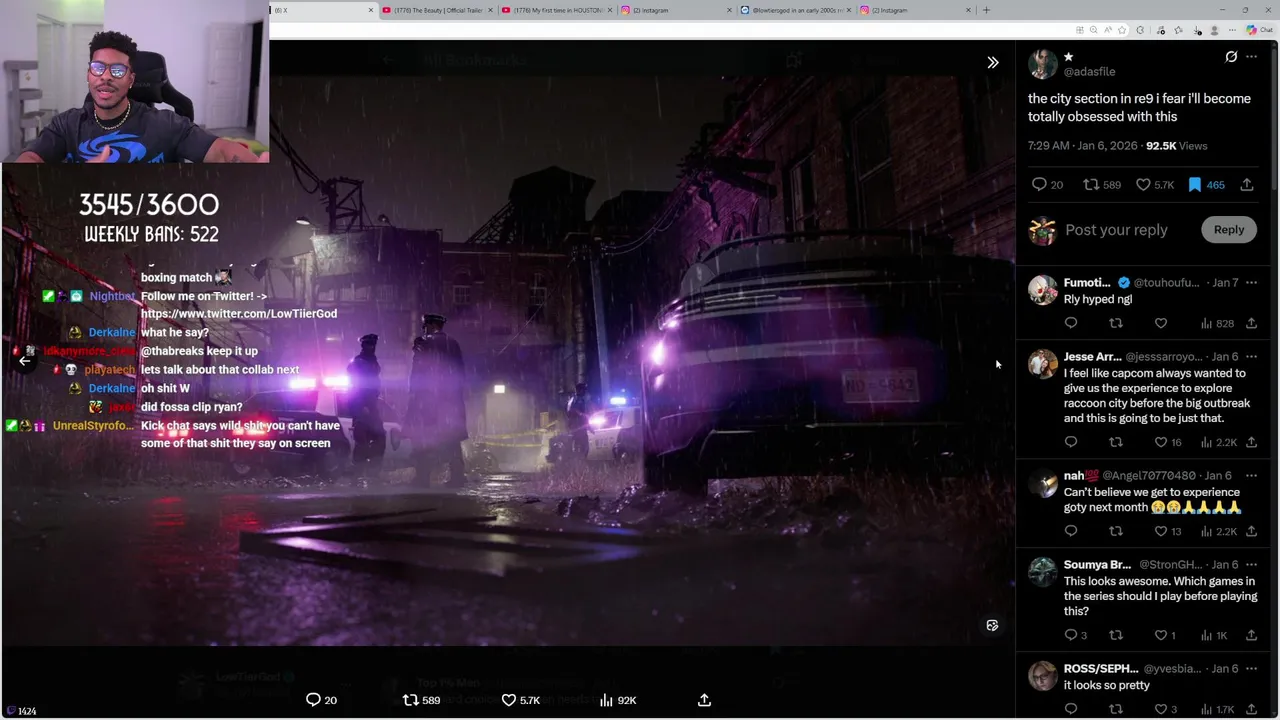This screenshot has height=720, width=1280.
Task: Collapse the side panel with double-chevron icon
Action: click(993, 62)
